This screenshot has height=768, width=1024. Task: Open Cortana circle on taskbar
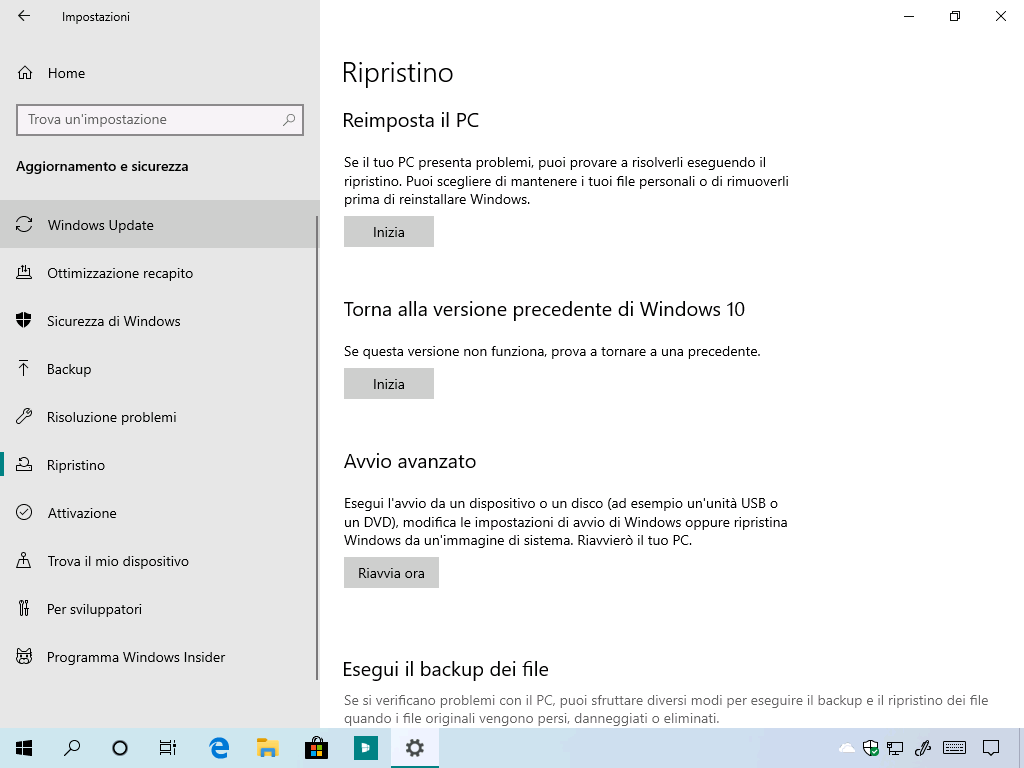click(120, 748)
